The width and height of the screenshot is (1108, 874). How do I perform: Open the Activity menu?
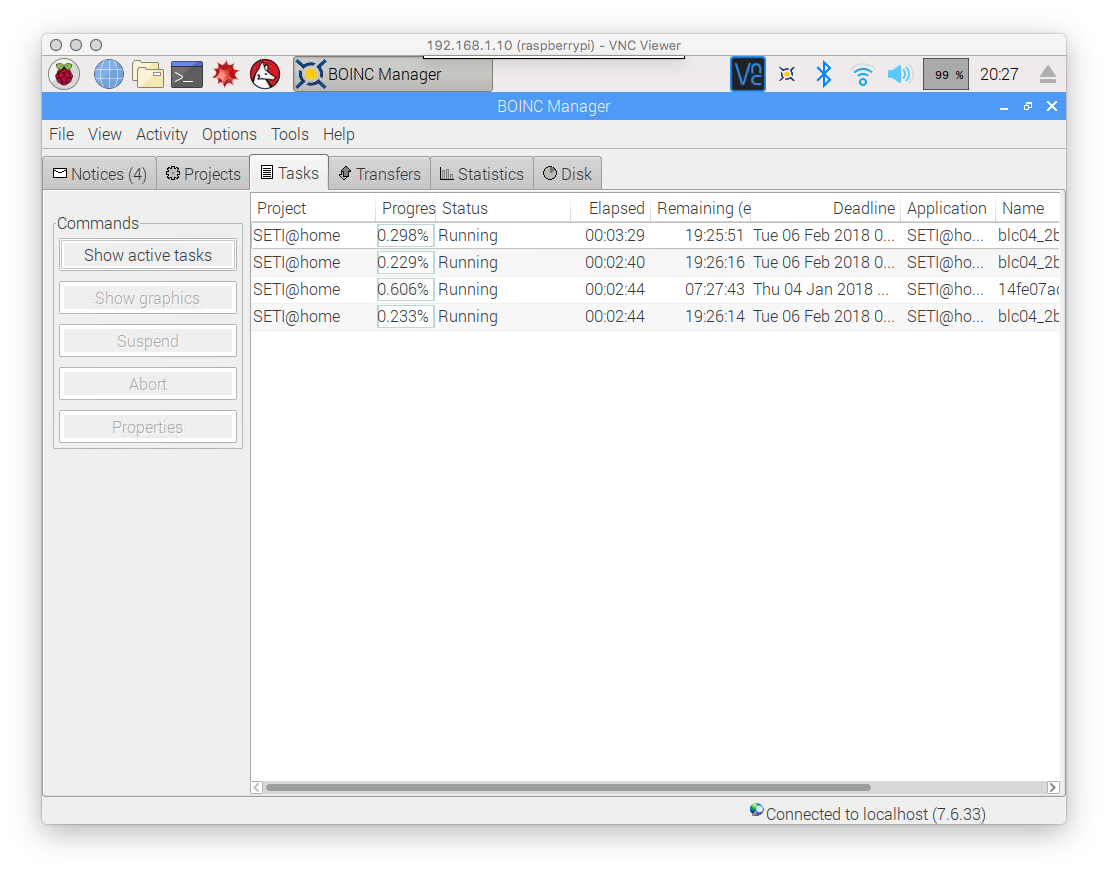[161, 134]
